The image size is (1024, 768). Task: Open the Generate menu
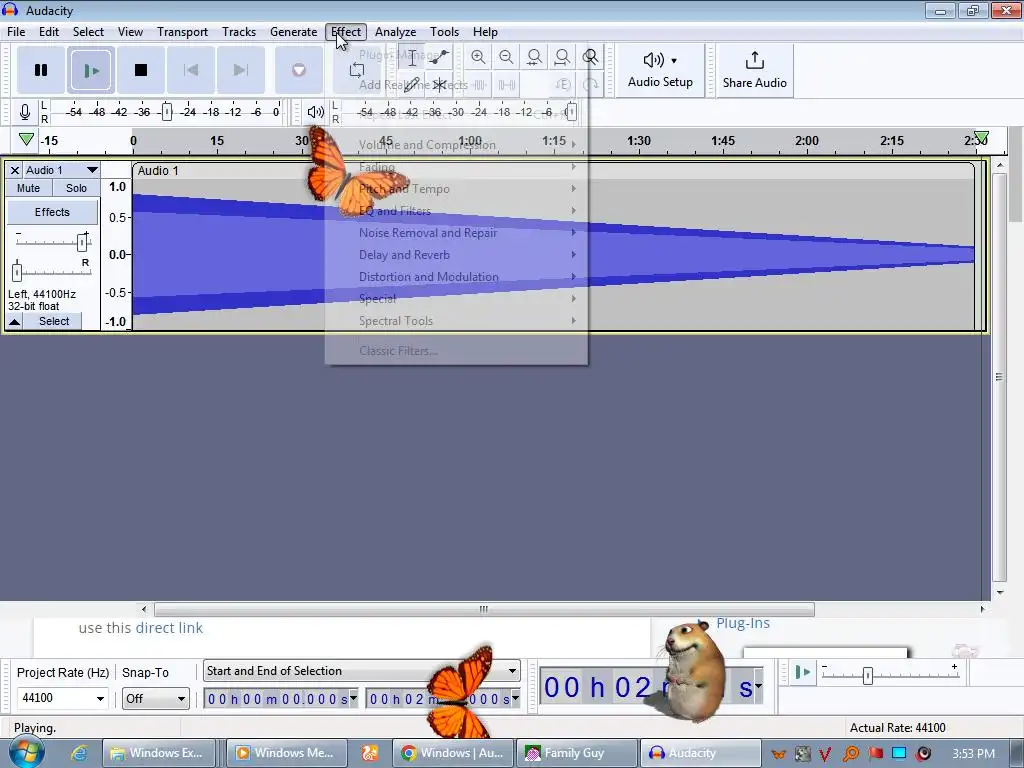tap(294, 32)
